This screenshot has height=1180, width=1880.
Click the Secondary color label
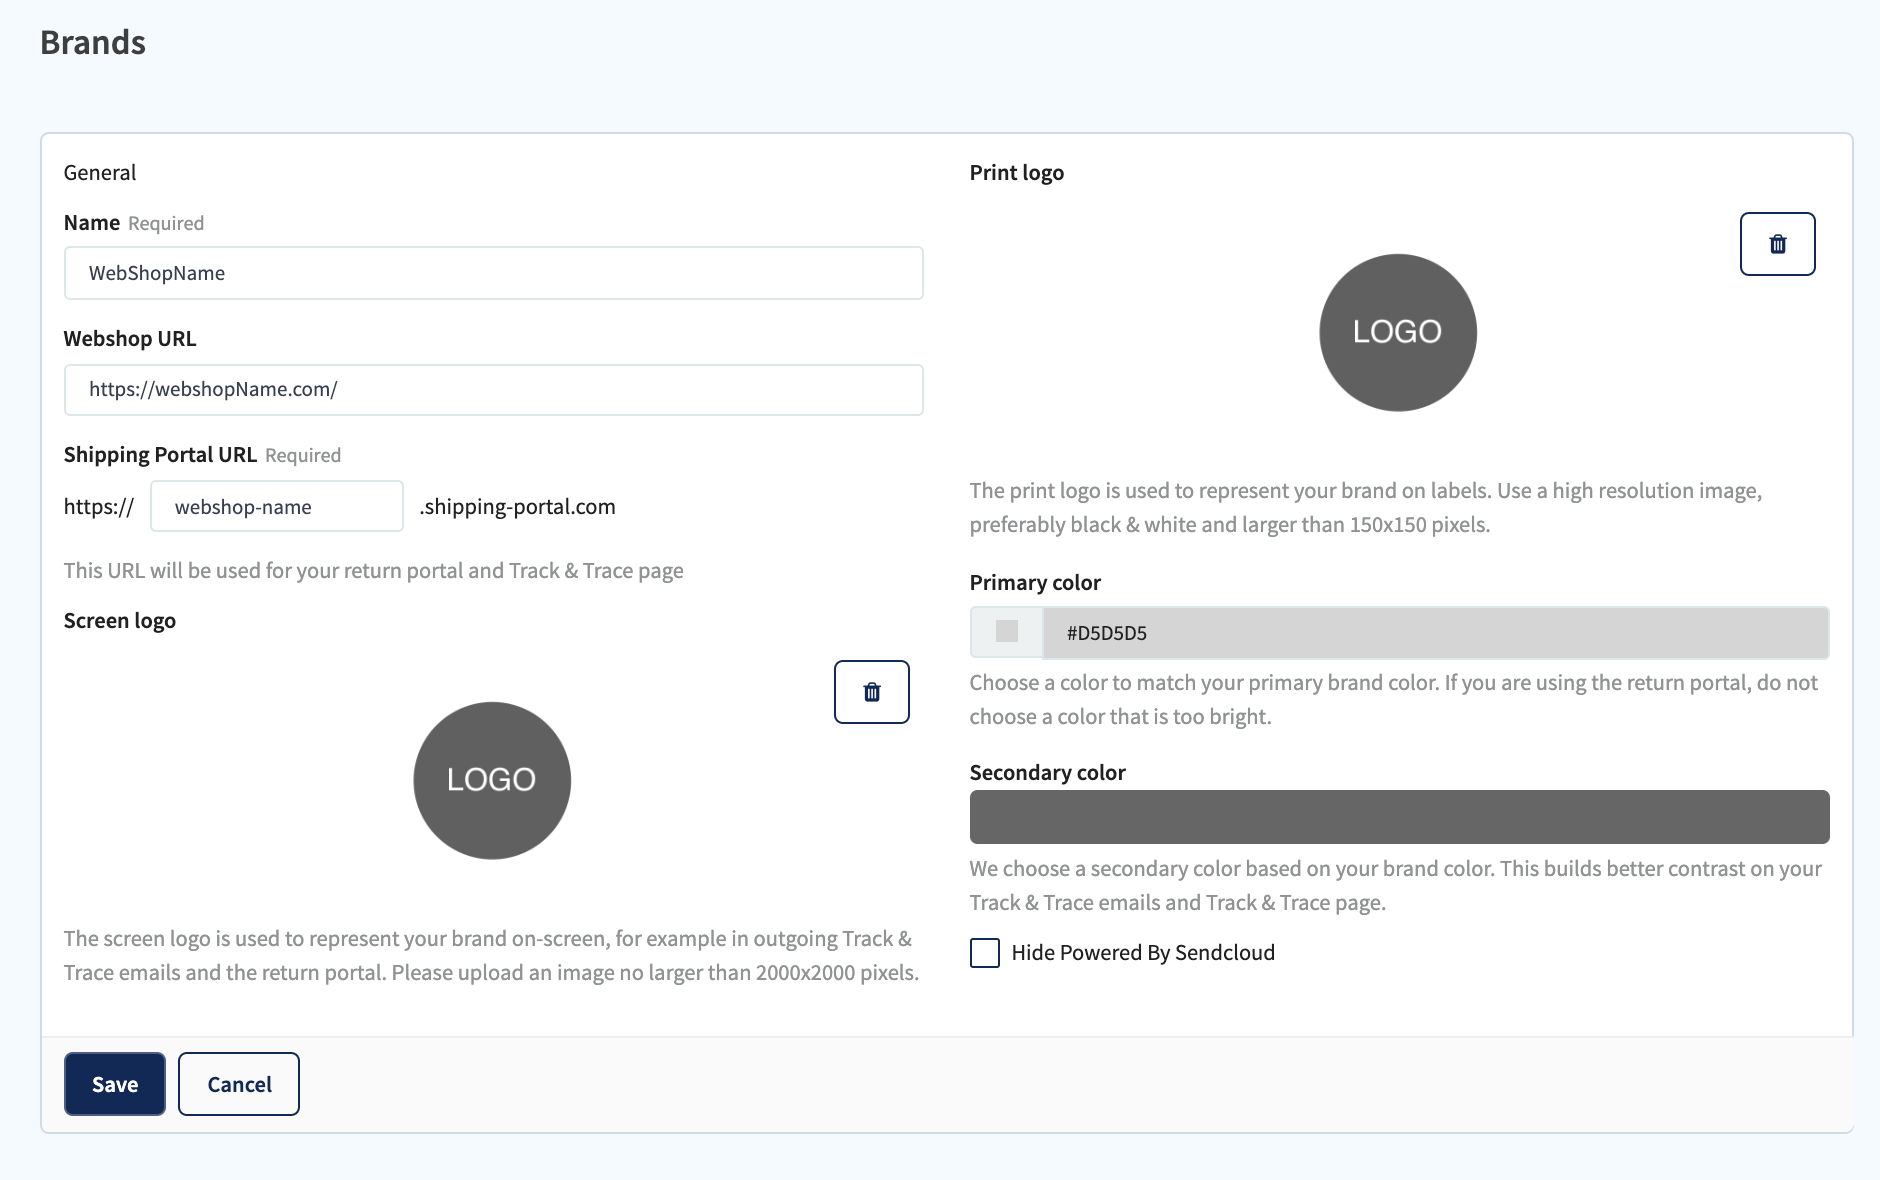tap(1048, 772)
